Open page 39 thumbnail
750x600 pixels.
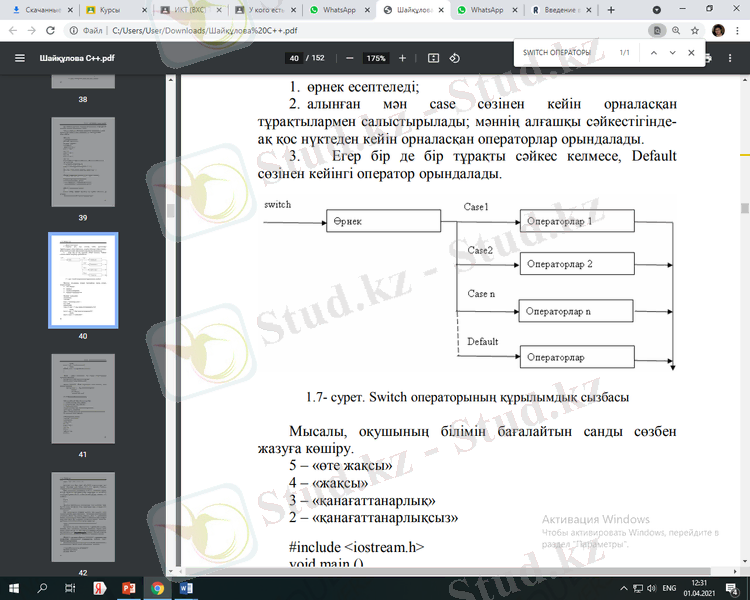[83, 162]
